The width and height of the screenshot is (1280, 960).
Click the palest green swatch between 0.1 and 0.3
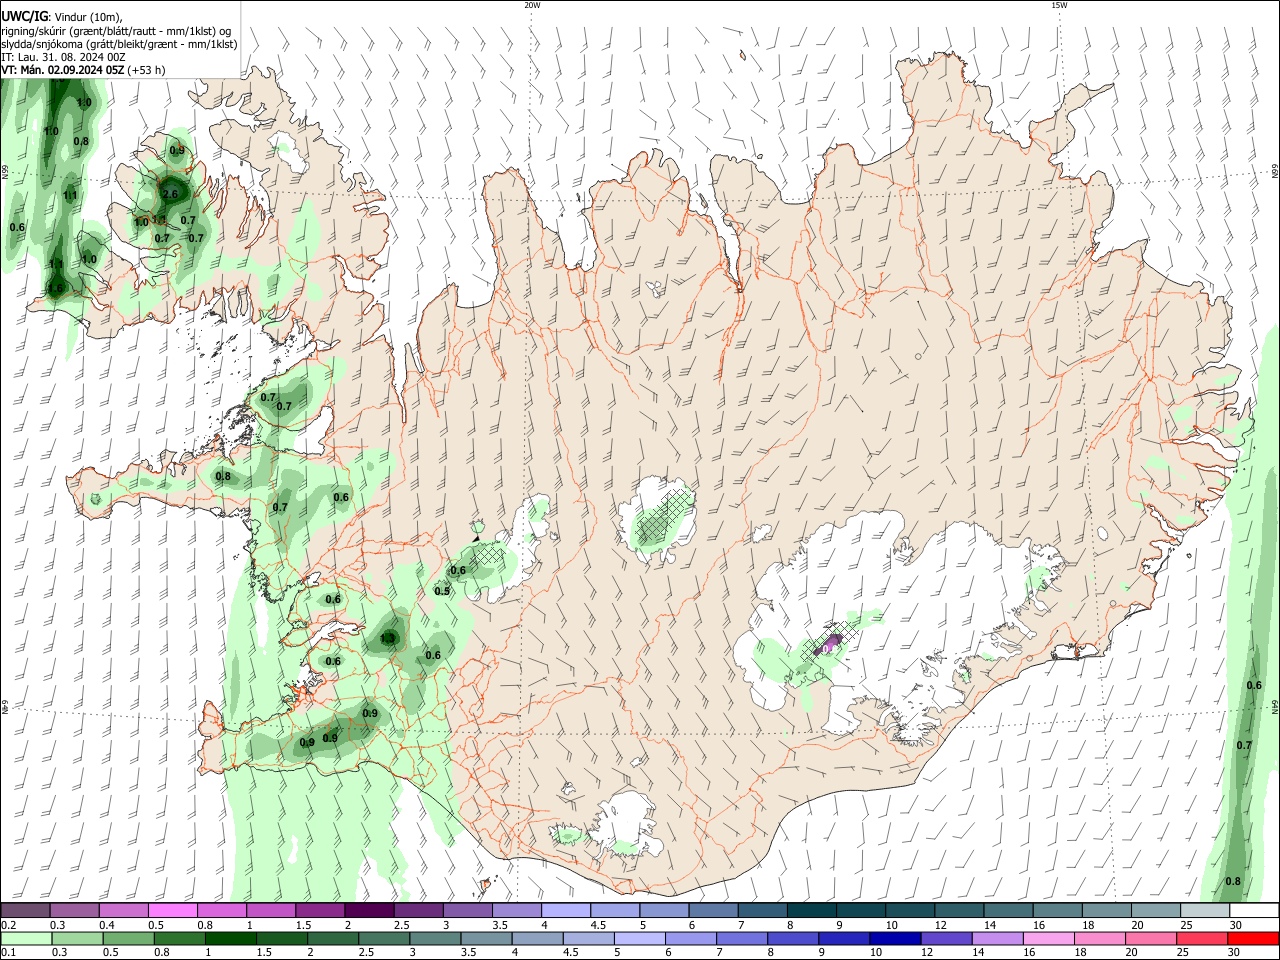pos(25,938)
